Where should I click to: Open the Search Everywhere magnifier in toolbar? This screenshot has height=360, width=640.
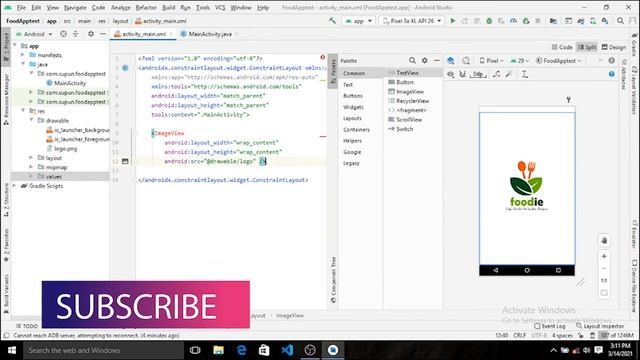tap(620, 21)
